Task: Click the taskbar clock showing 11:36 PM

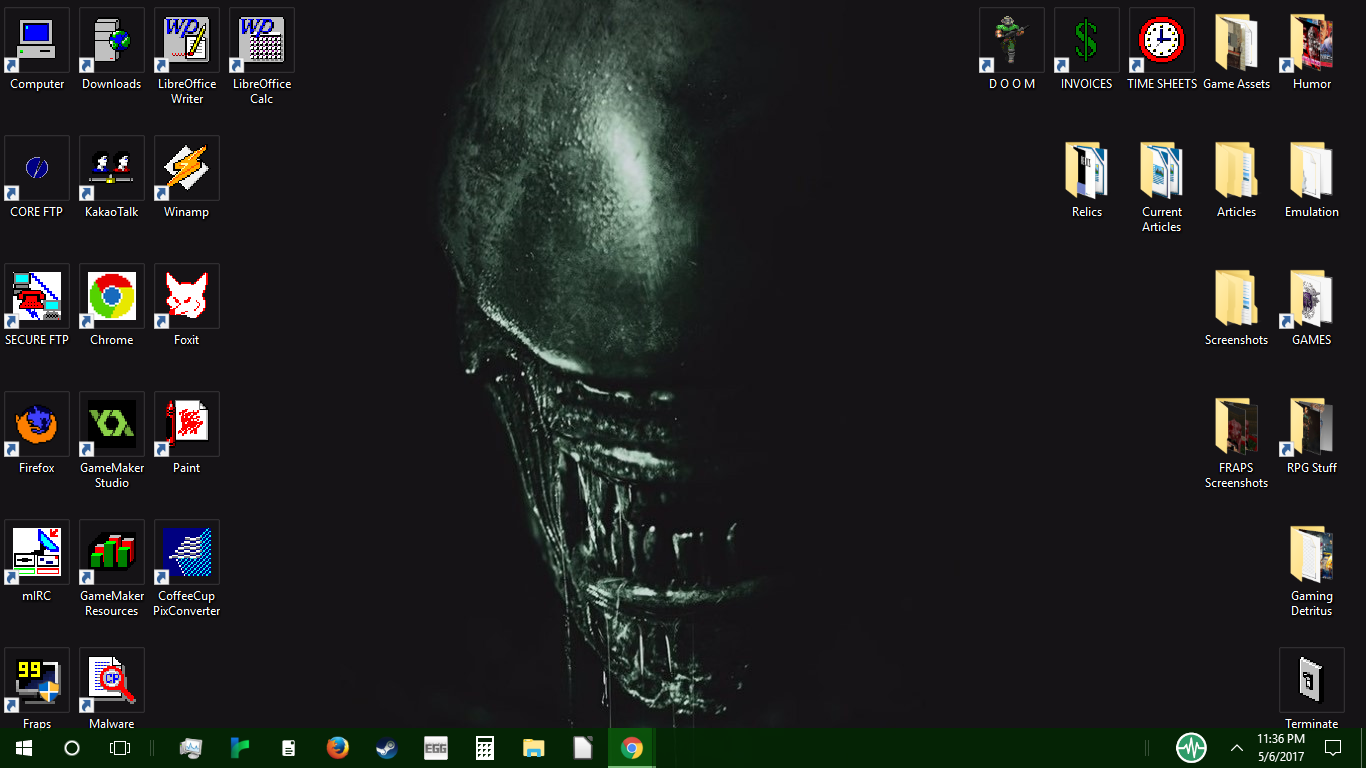Action: click(1281, 748)
